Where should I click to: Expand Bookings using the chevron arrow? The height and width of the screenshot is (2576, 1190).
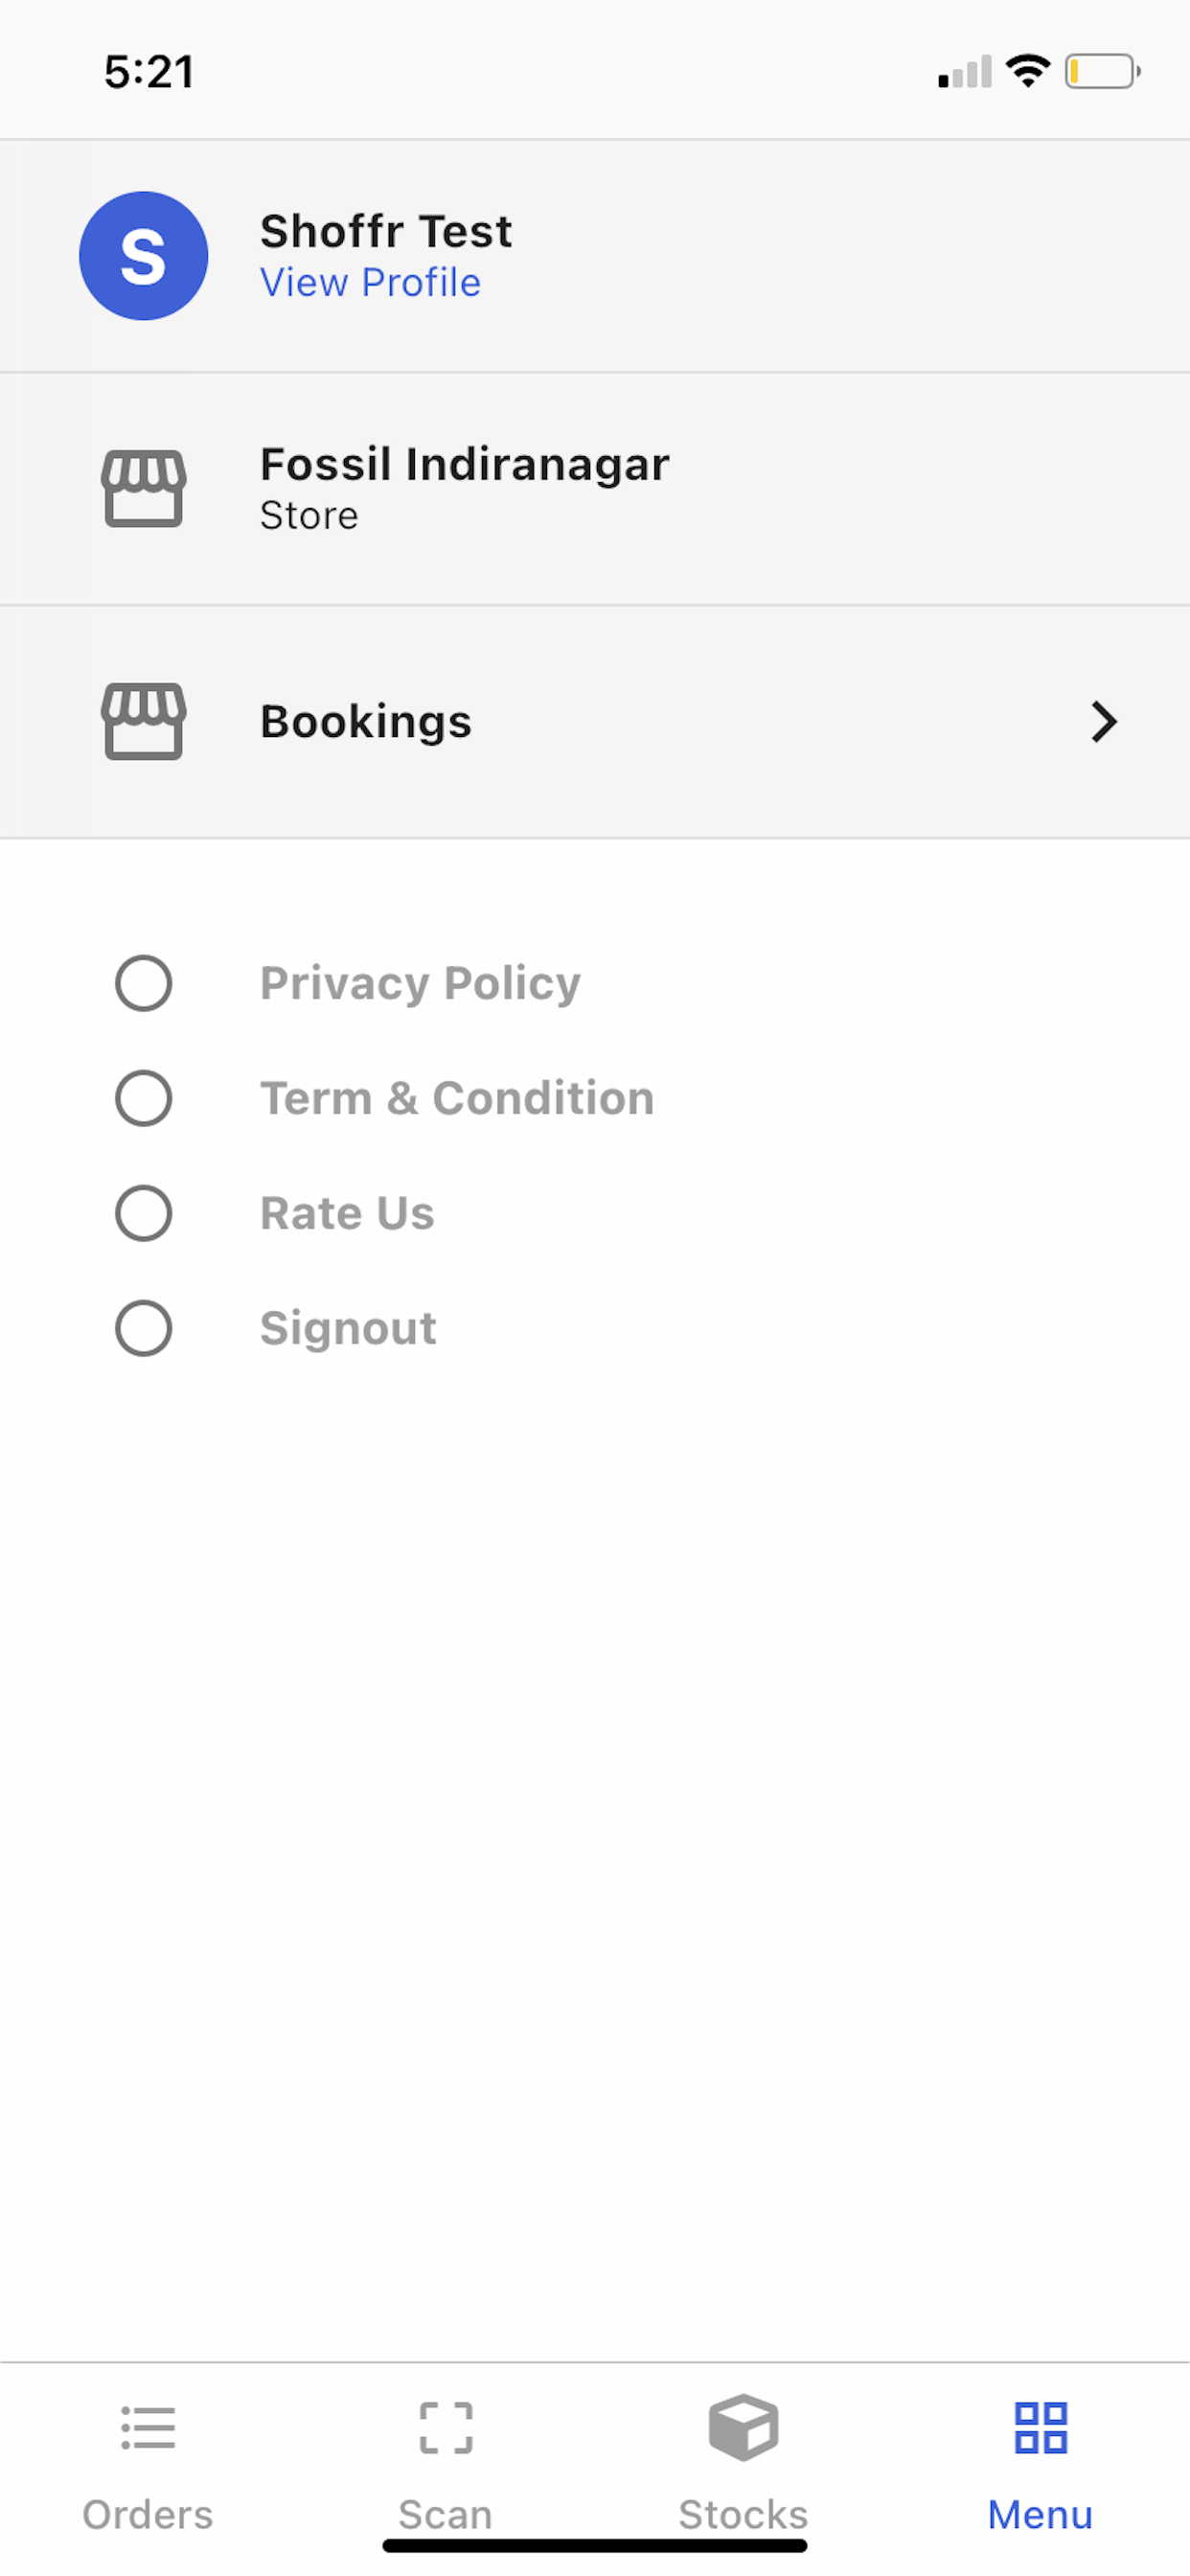click(x=1104, y=721)
